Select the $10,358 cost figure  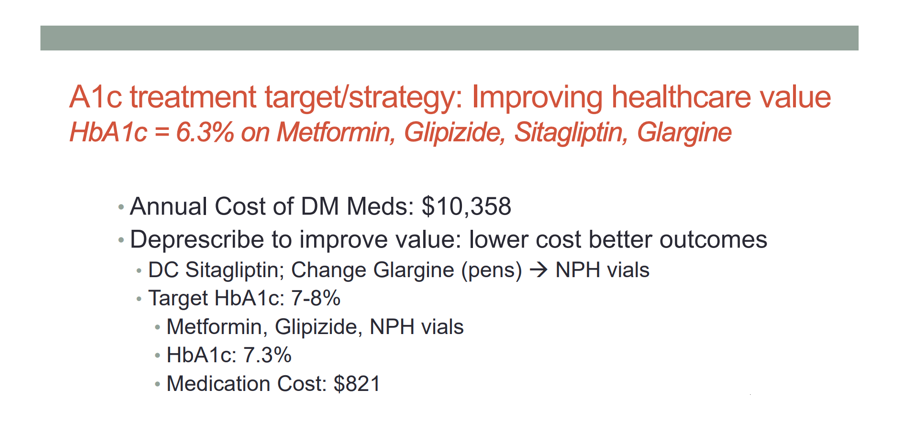(x=466, y=206)
